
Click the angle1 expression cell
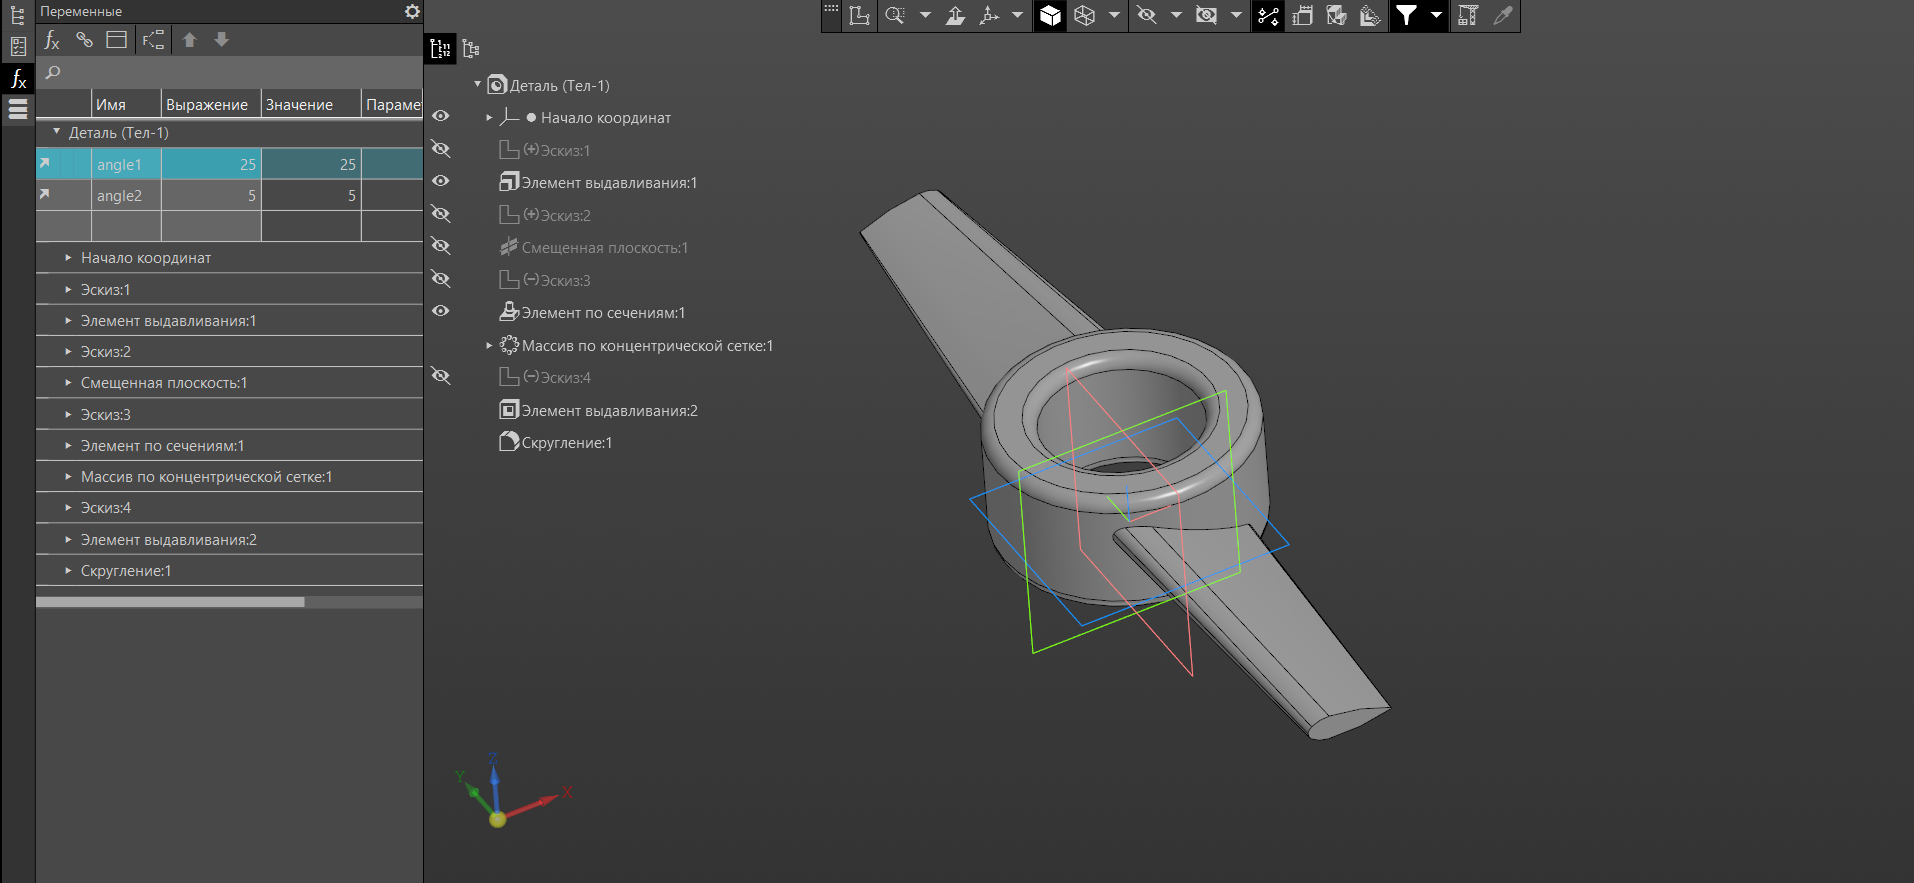[211, 164]
